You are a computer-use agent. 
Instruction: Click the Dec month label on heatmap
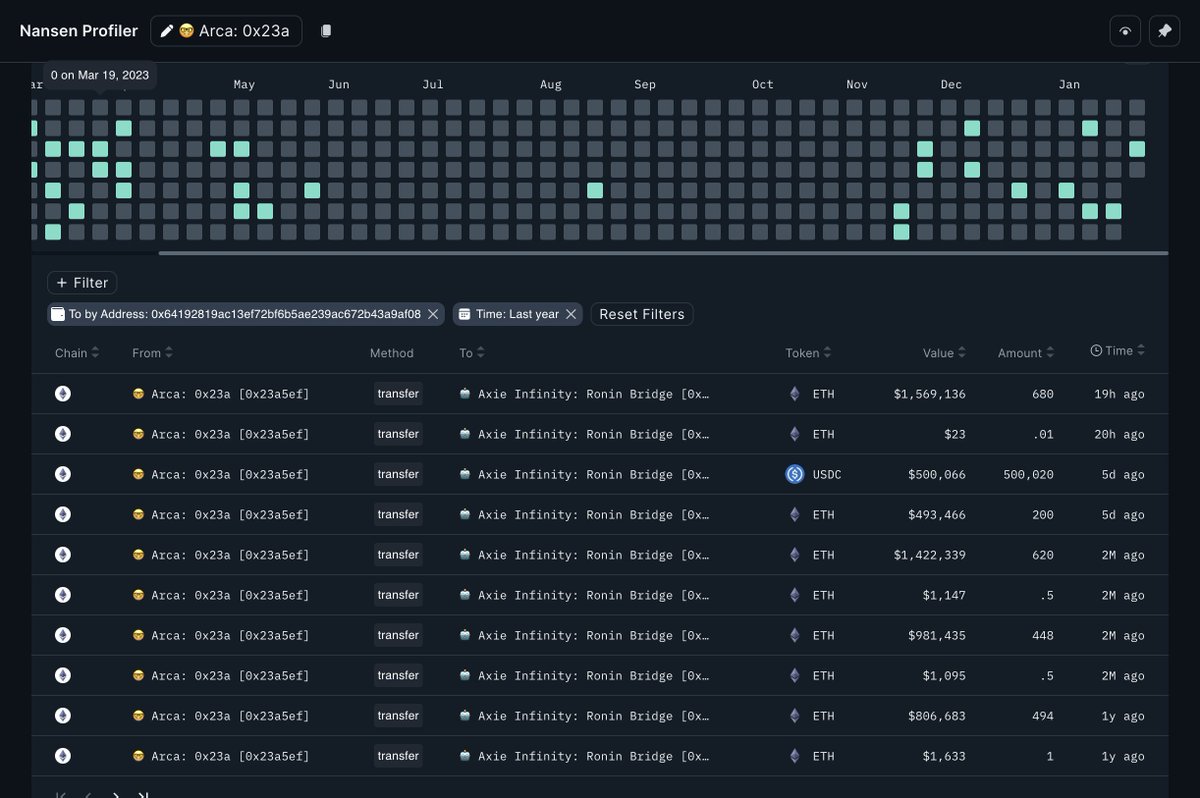[951, 85]
